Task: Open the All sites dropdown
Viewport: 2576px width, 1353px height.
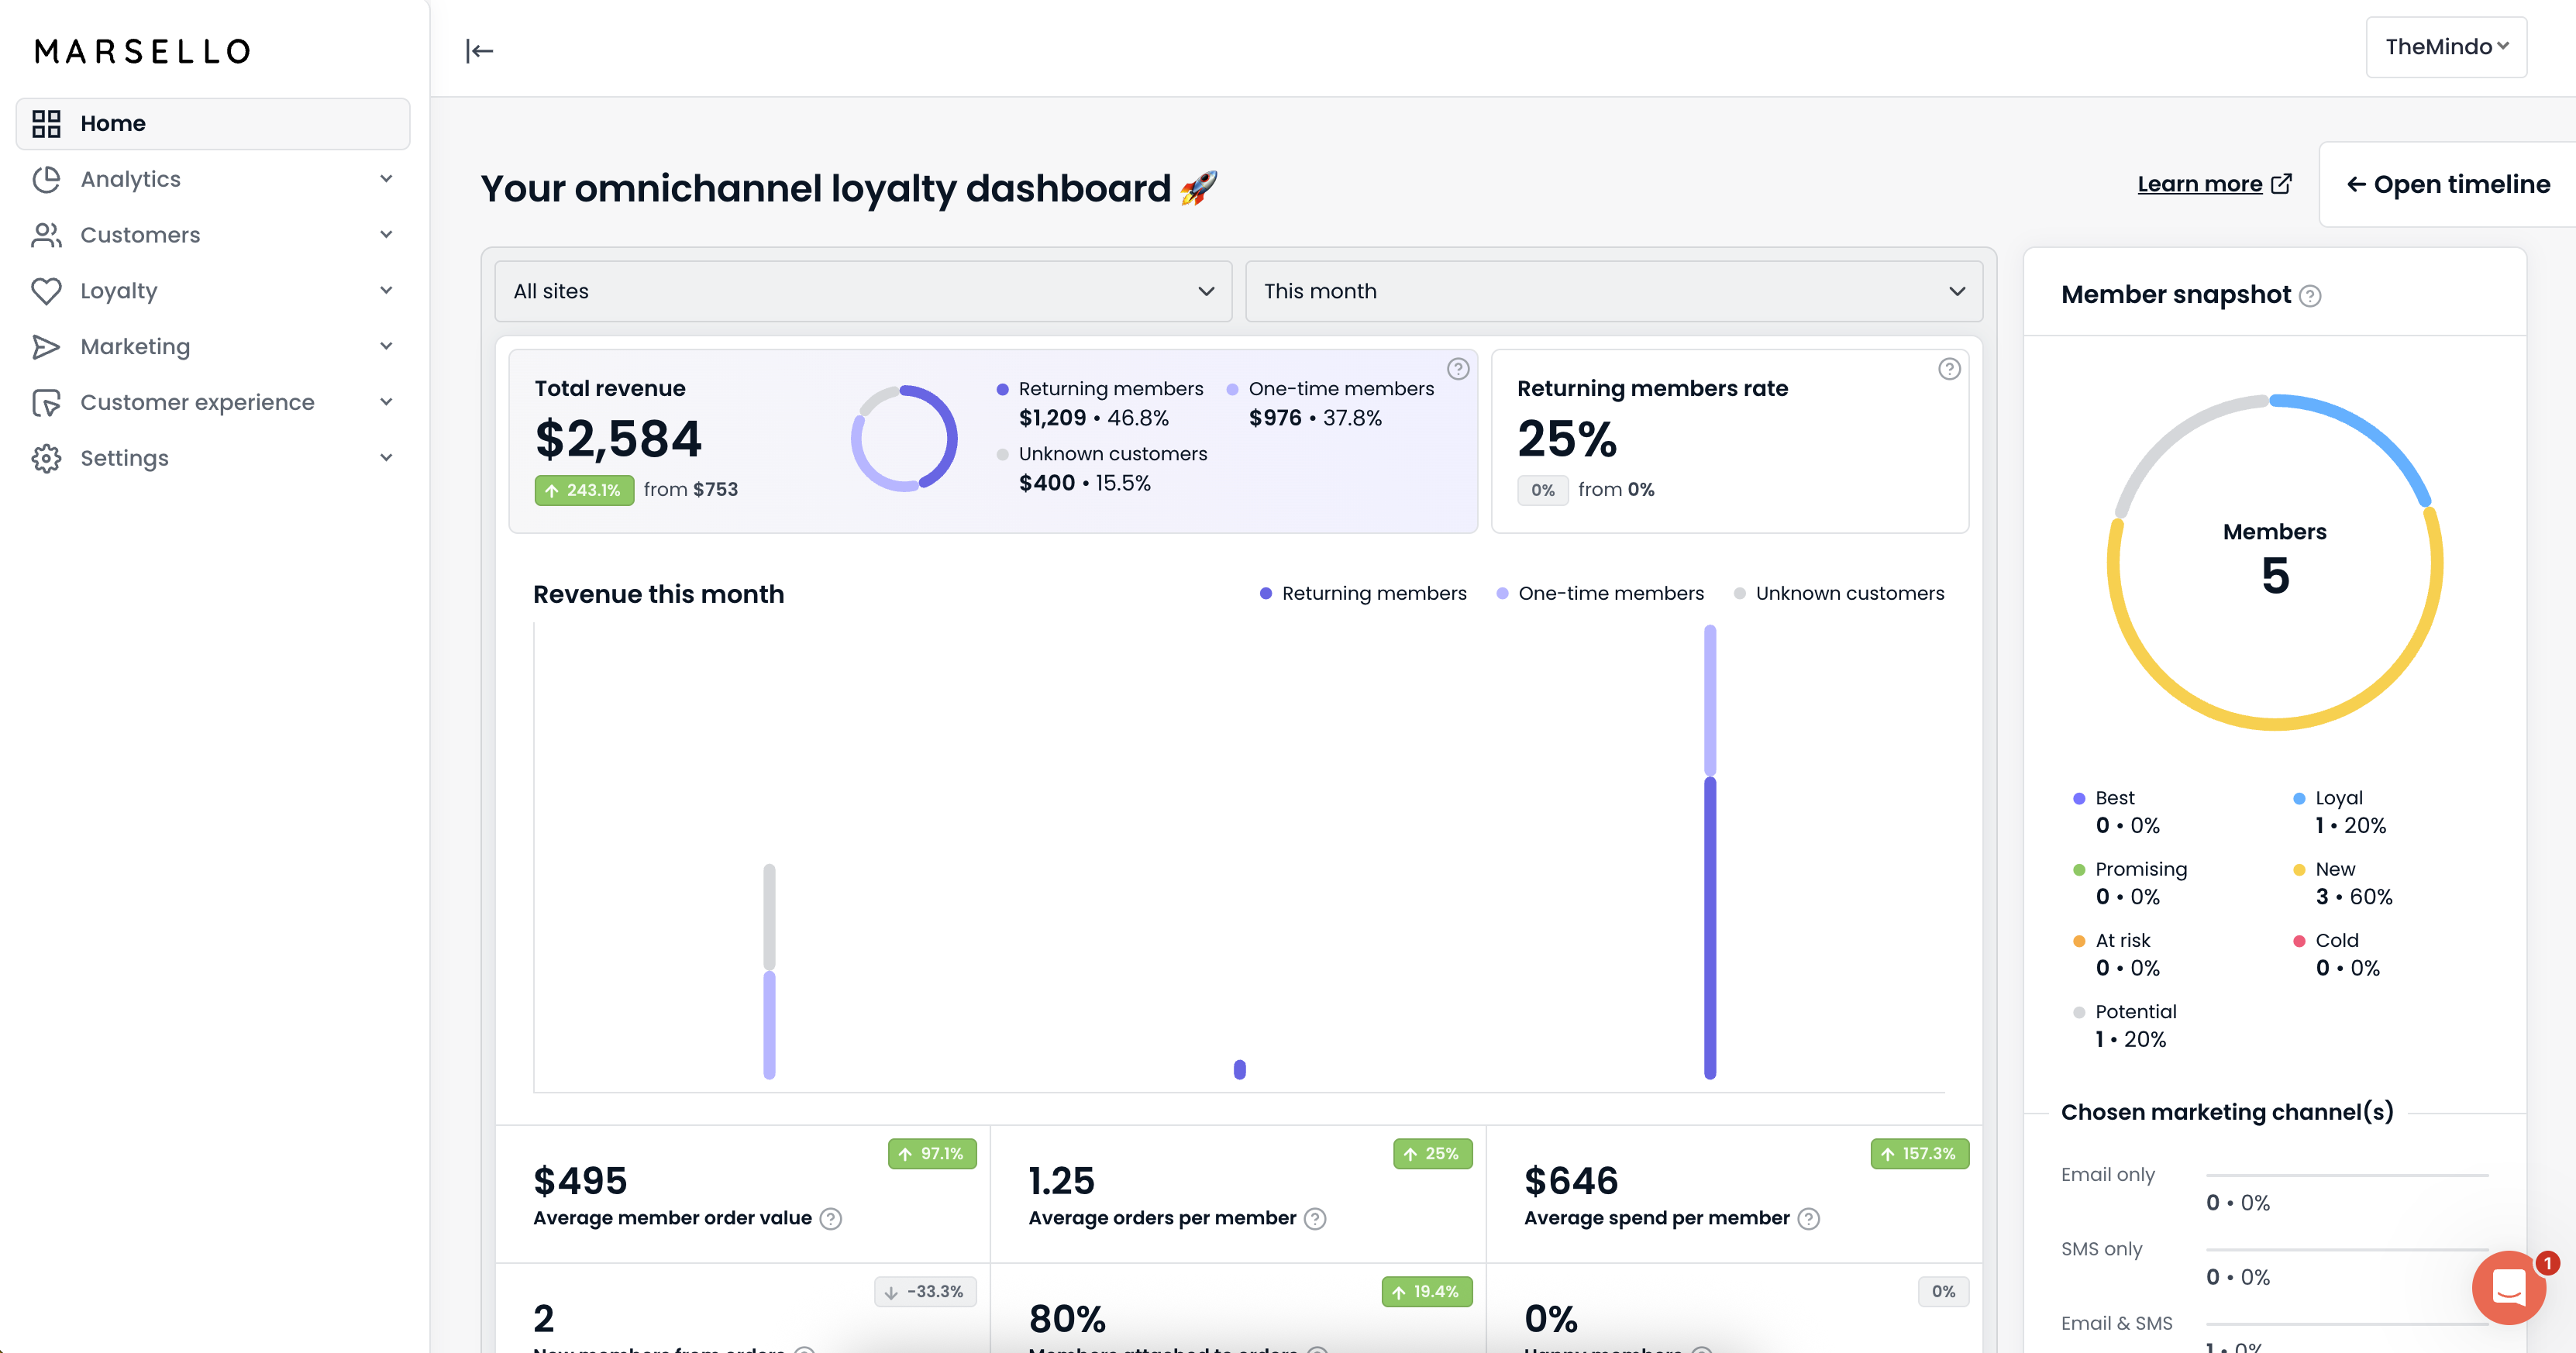Action: tap(863, 291)
